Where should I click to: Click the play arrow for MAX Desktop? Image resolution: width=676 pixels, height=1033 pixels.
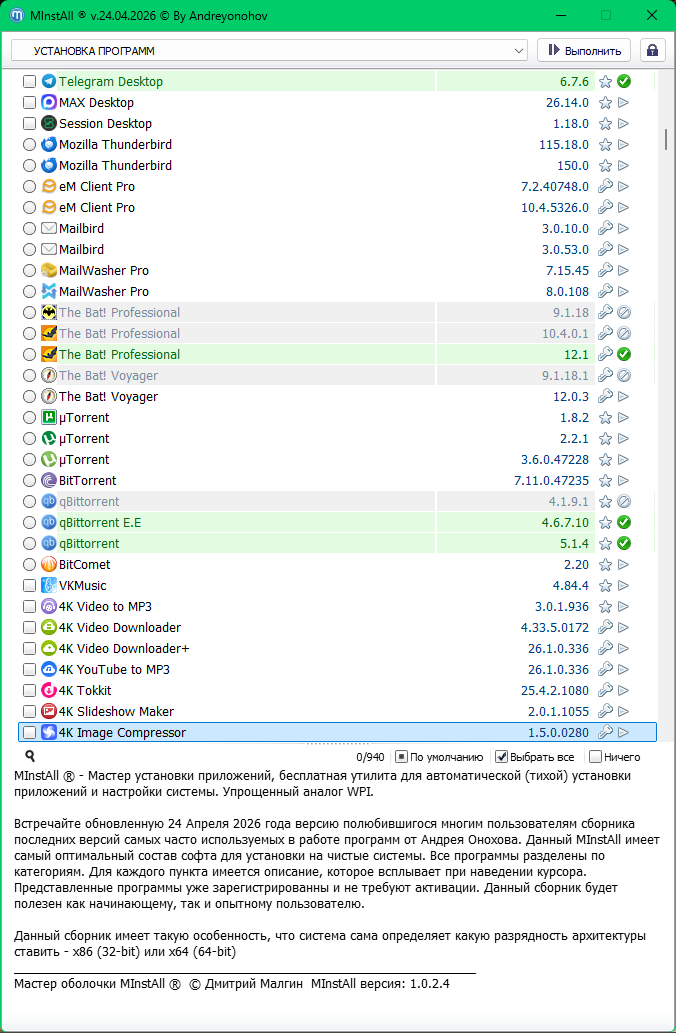623,103
